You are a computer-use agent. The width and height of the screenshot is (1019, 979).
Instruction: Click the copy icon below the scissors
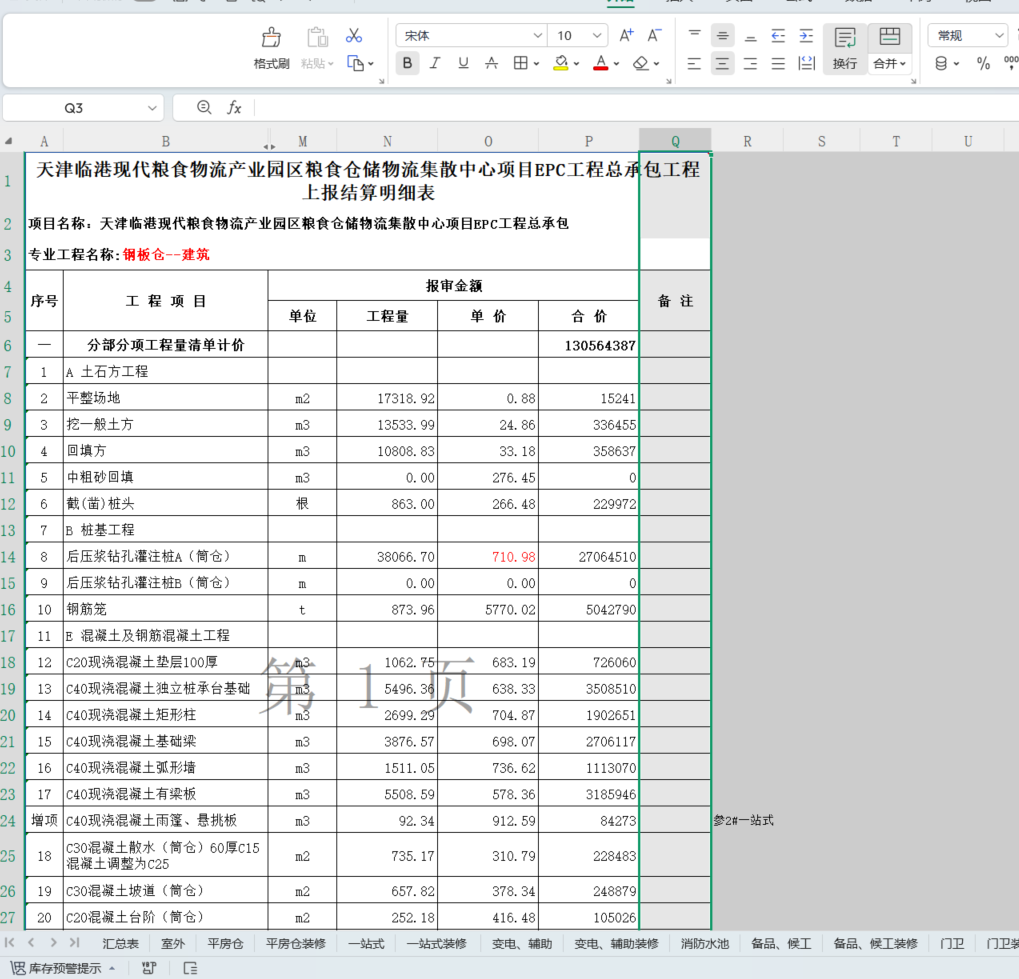point(357,62)
